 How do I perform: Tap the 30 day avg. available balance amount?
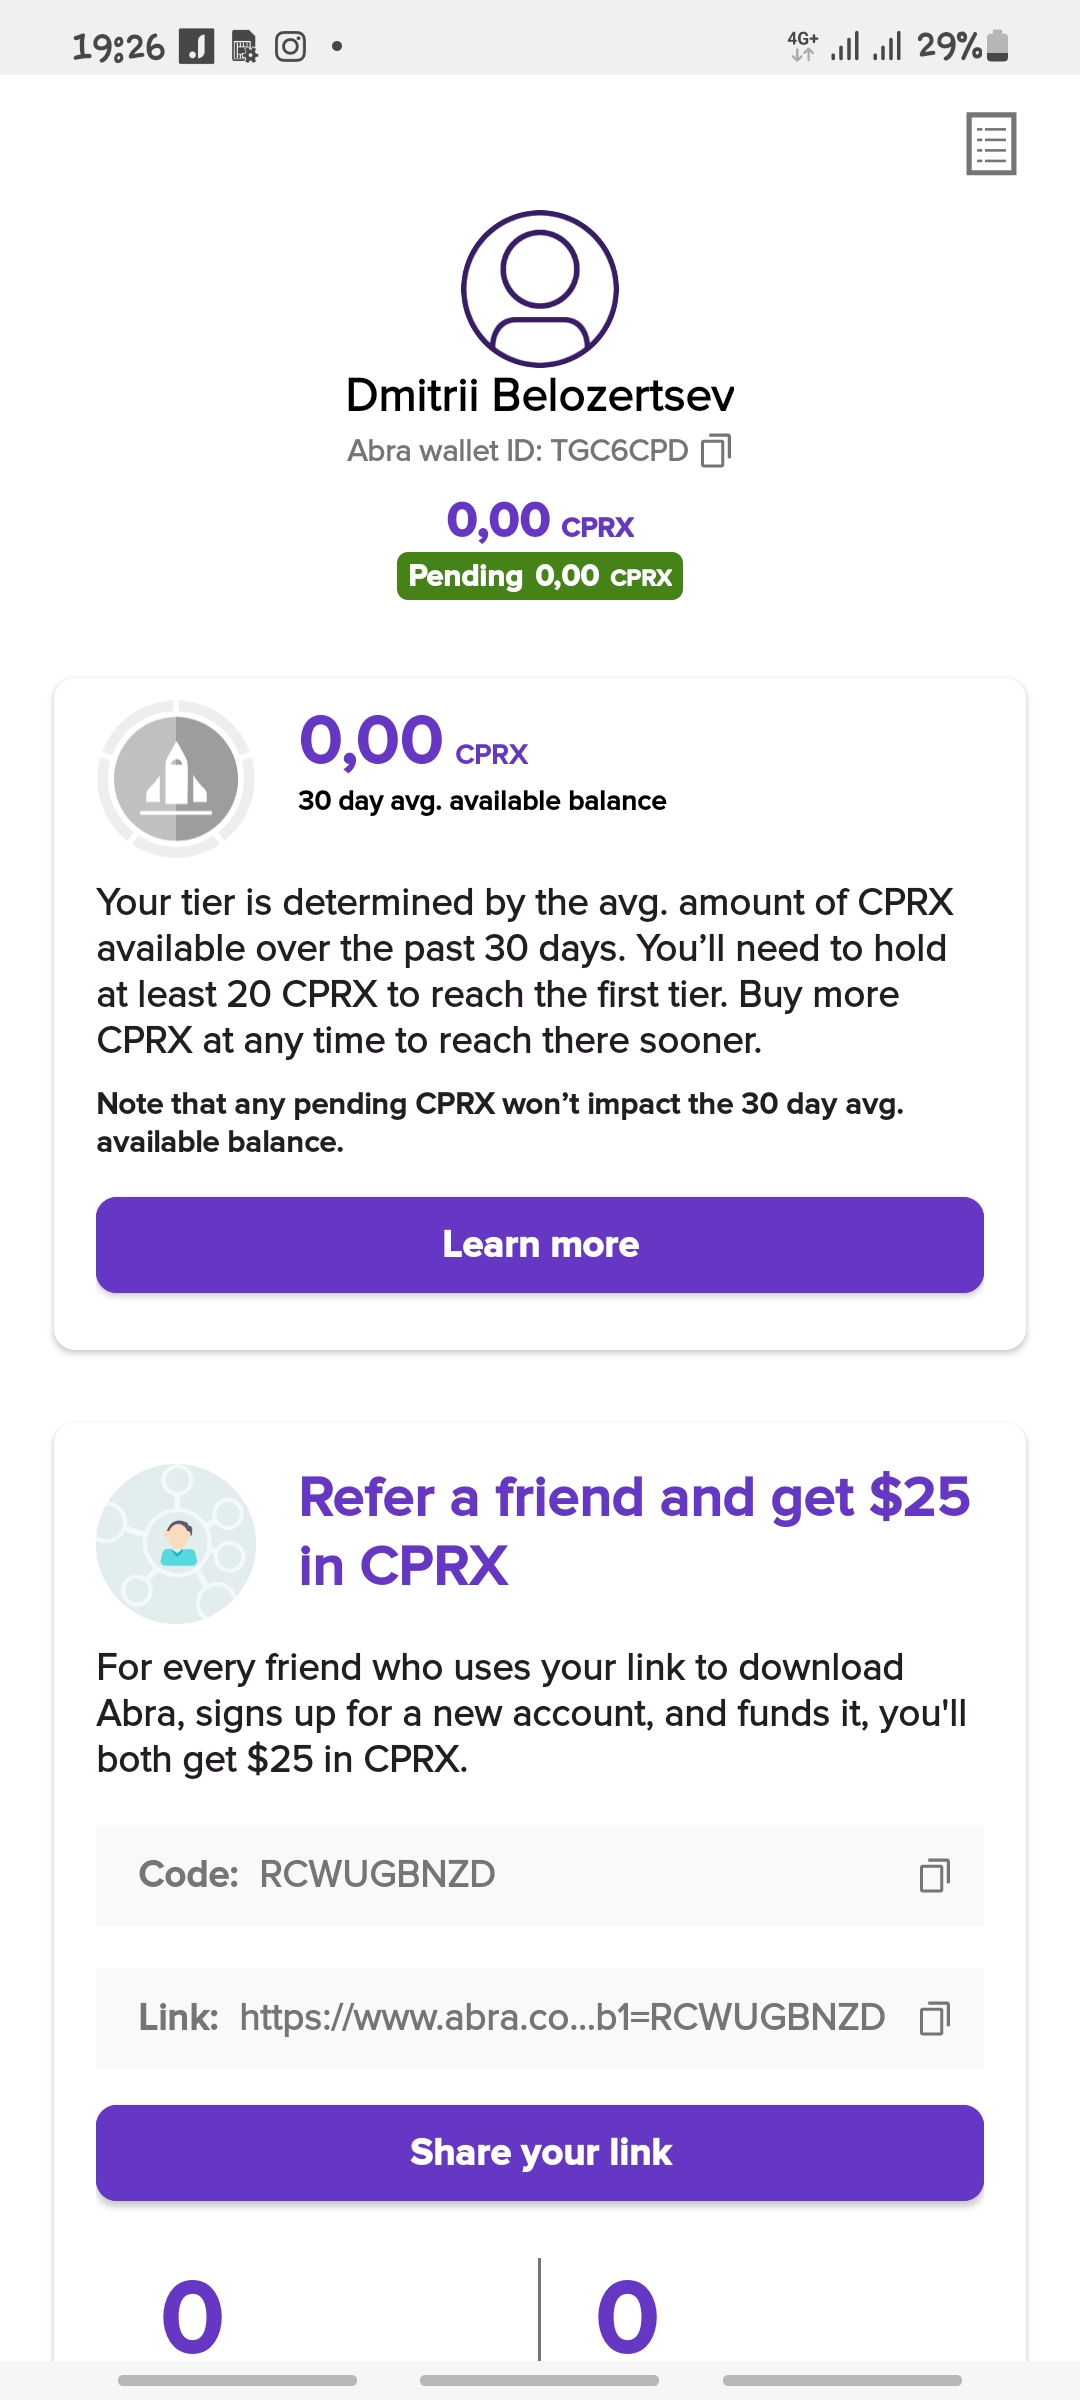point(413,741)
